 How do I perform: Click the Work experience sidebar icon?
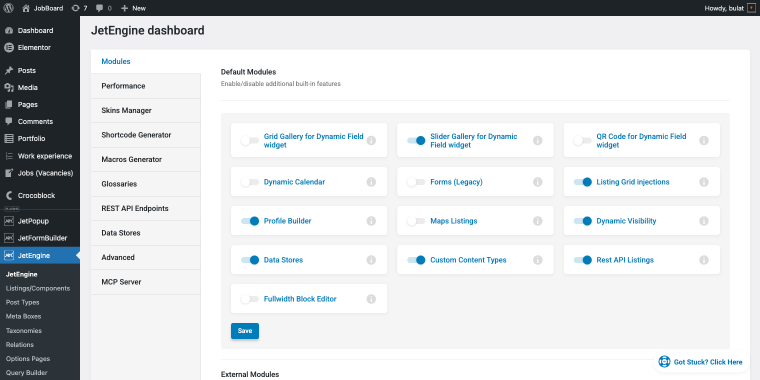(9, 156)
